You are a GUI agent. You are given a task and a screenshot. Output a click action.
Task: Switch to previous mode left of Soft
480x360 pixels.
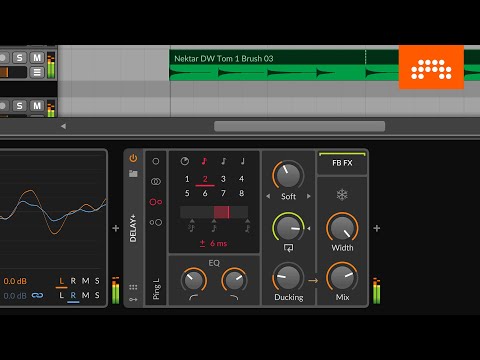coord(268,196)
